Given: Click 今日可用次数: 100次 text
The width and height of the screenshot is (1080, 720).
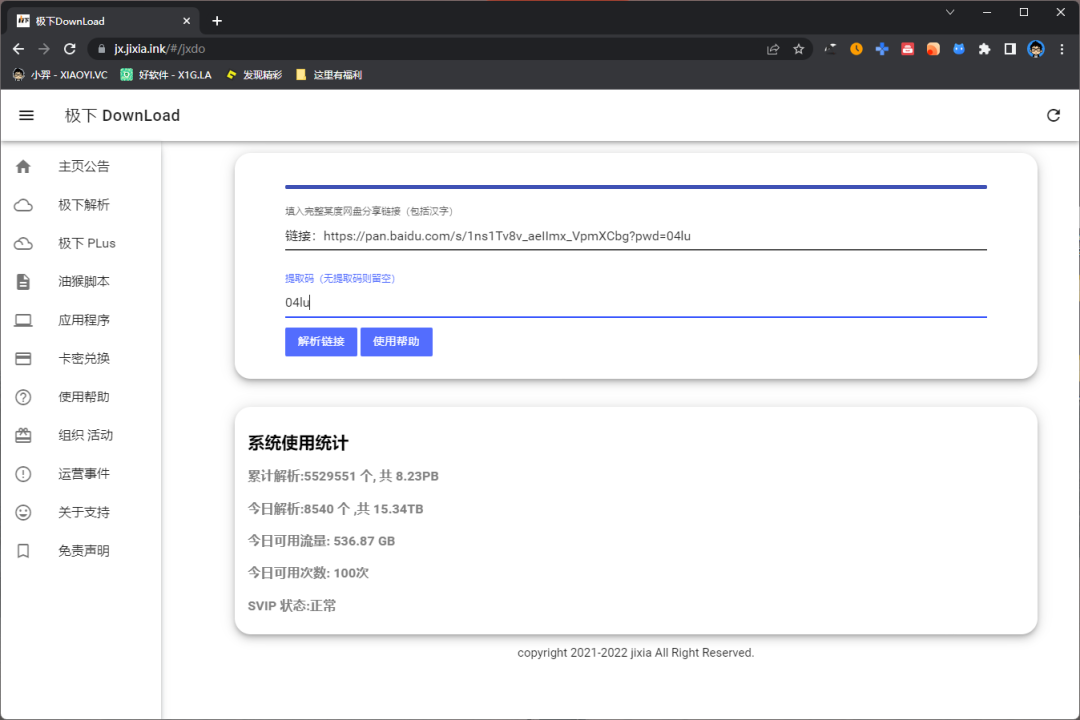Looking at the screenshot, I should [x=308, y=573].
